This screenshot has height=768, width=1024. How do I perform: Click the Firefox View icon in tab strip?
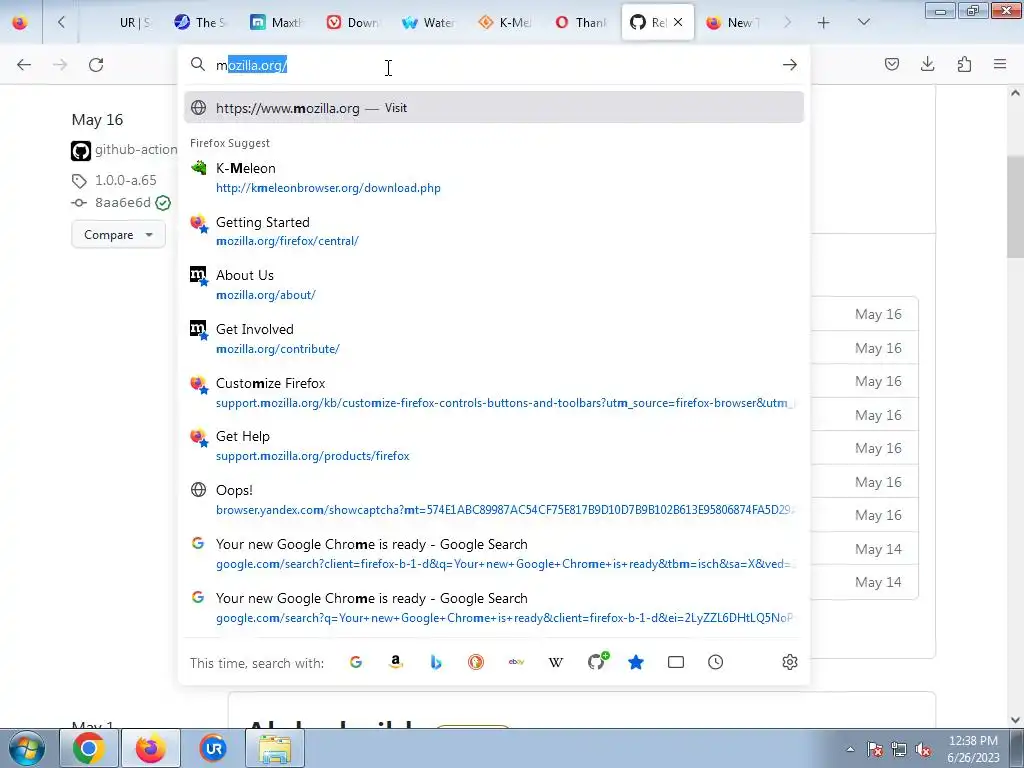coord(20,22)
